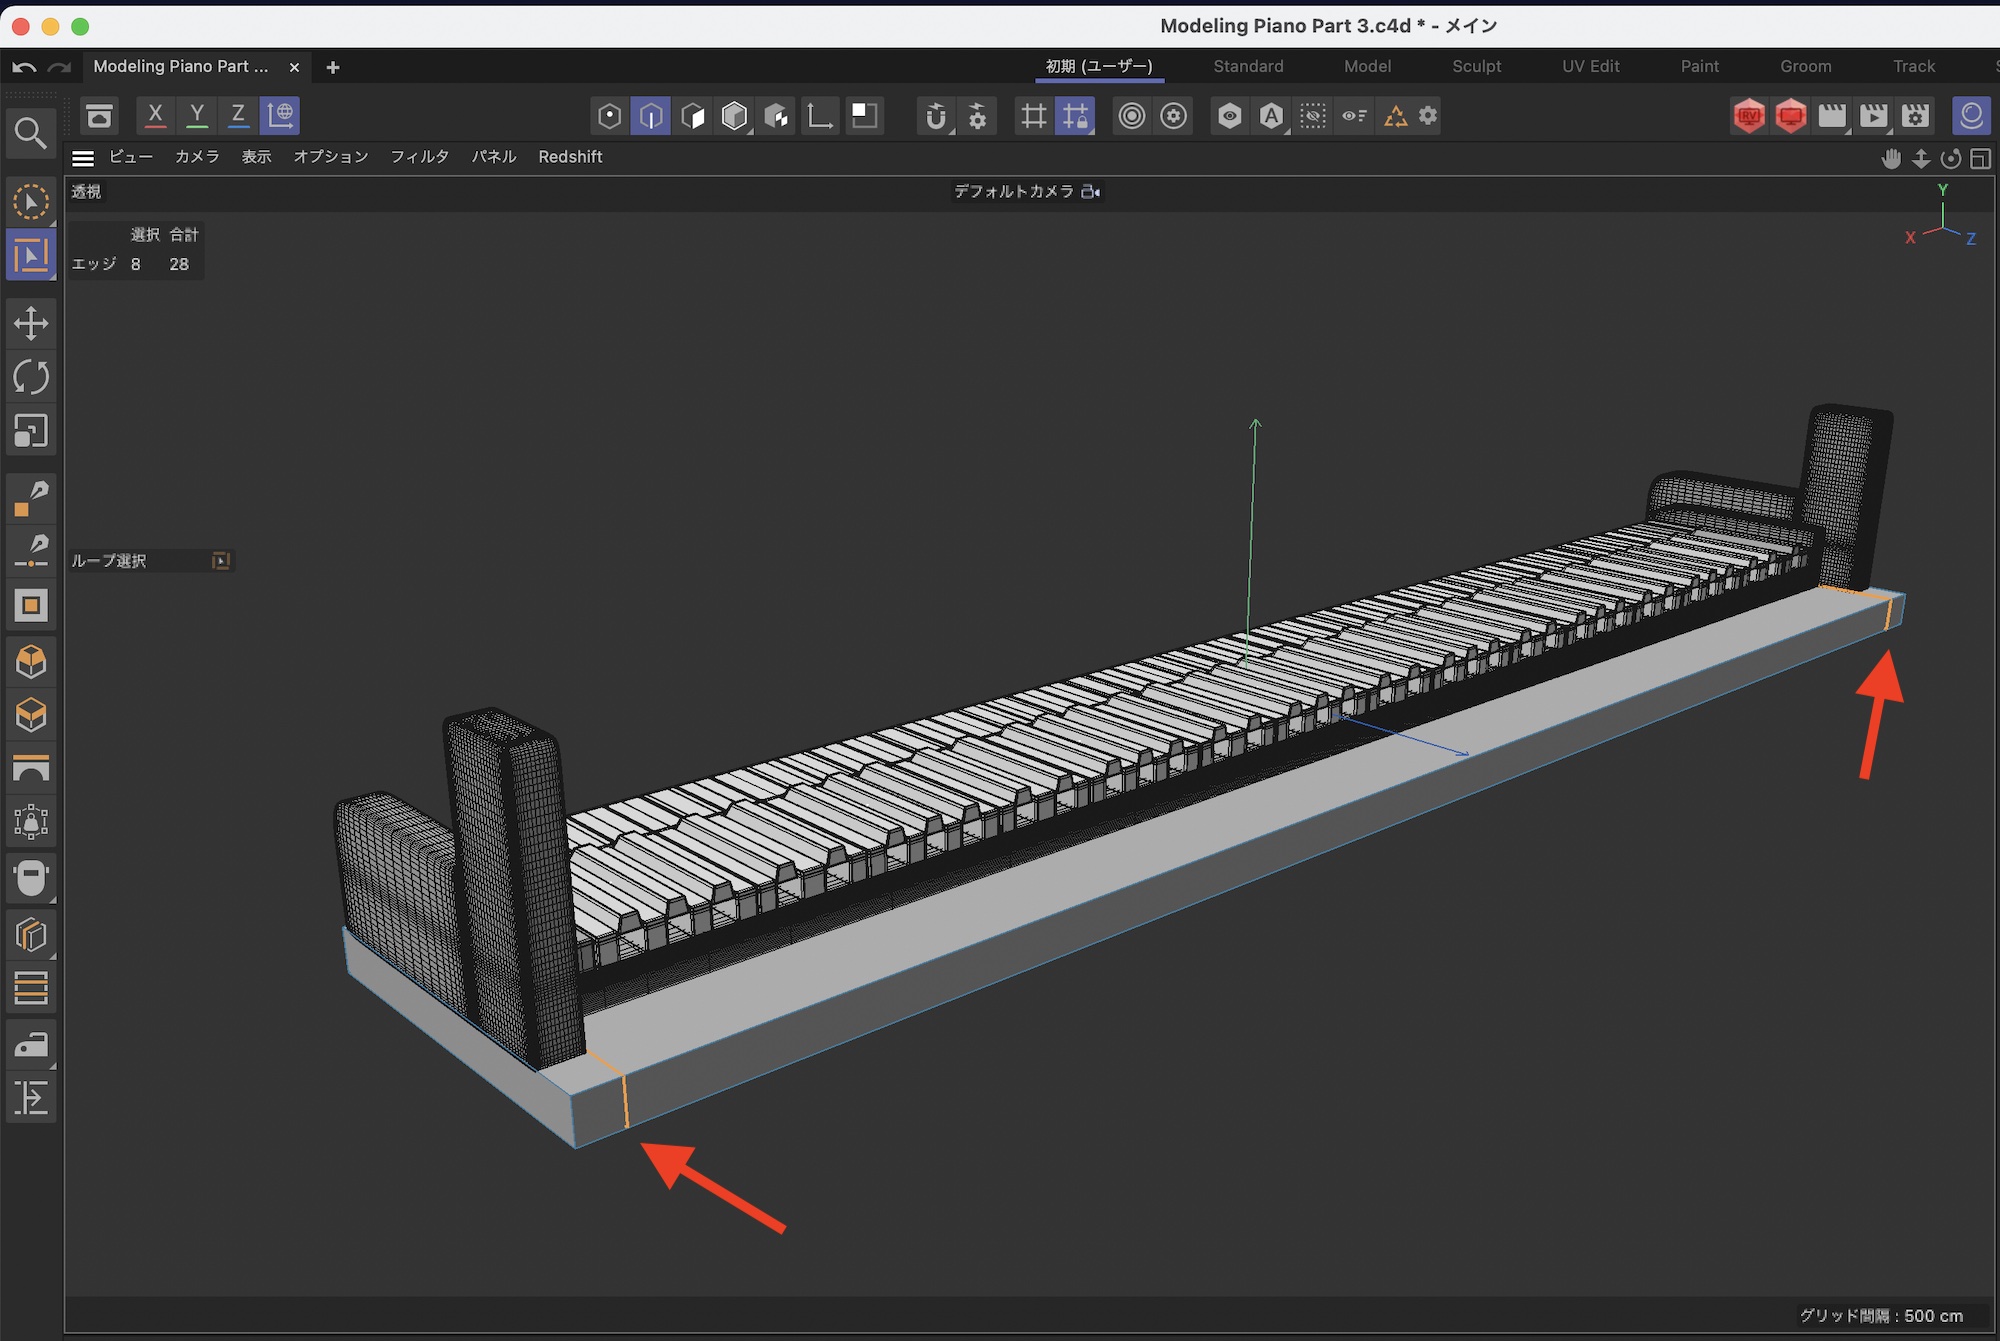This screenshot has height=1341, width=2000.
Task: Open the Redshift viewport menu
Action: (x=570, y=157)
